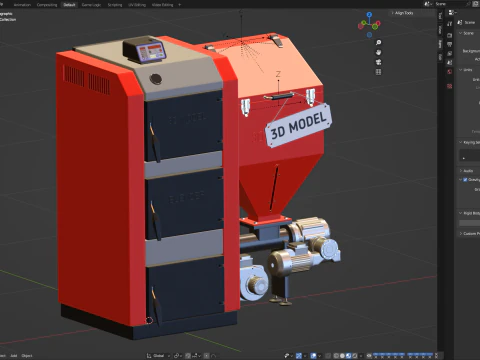This screenshot has width=480, height=360.
Task: Switch to the Game Logic workspace tab
Action: pyautogui.click(x=91, y=5)
